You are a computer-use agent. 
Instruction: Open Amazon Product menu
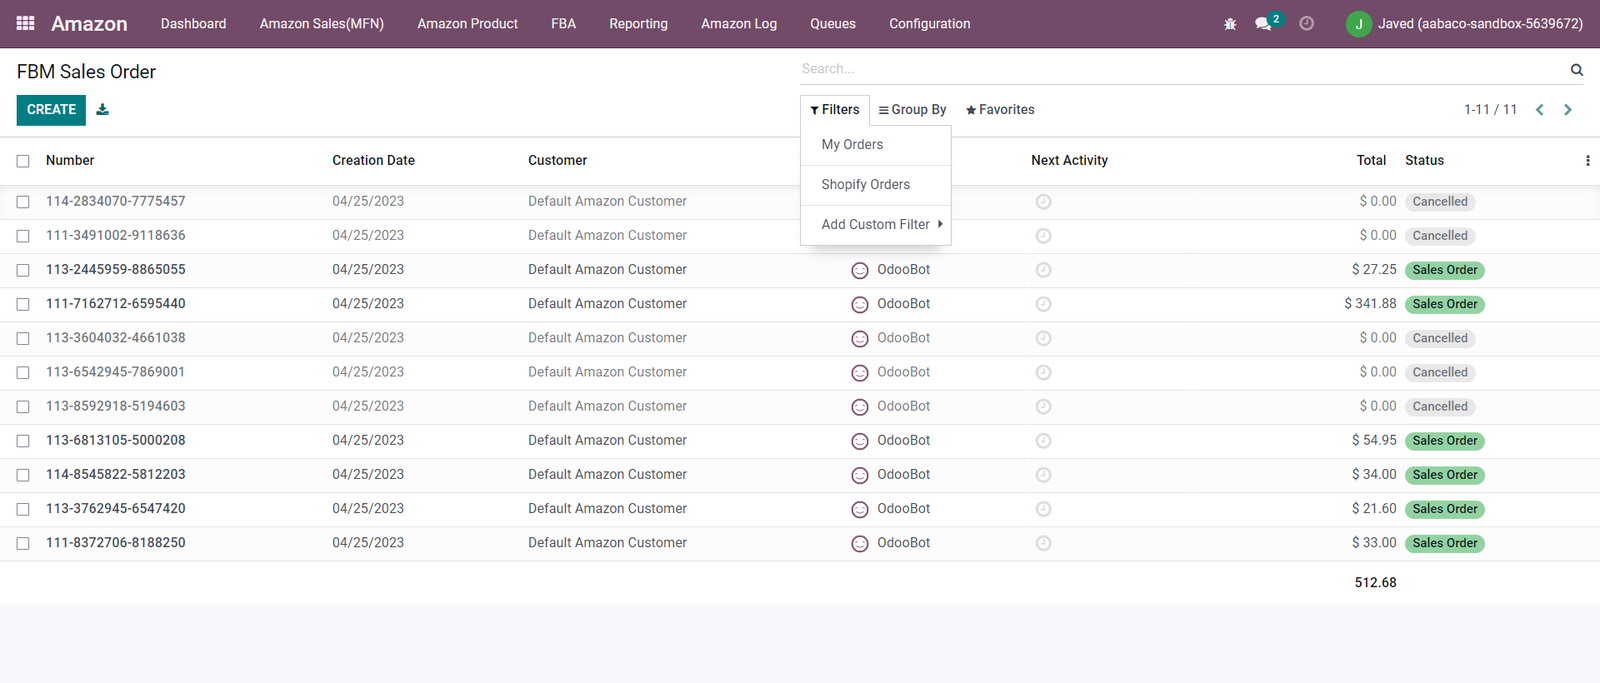pos(468,24)
